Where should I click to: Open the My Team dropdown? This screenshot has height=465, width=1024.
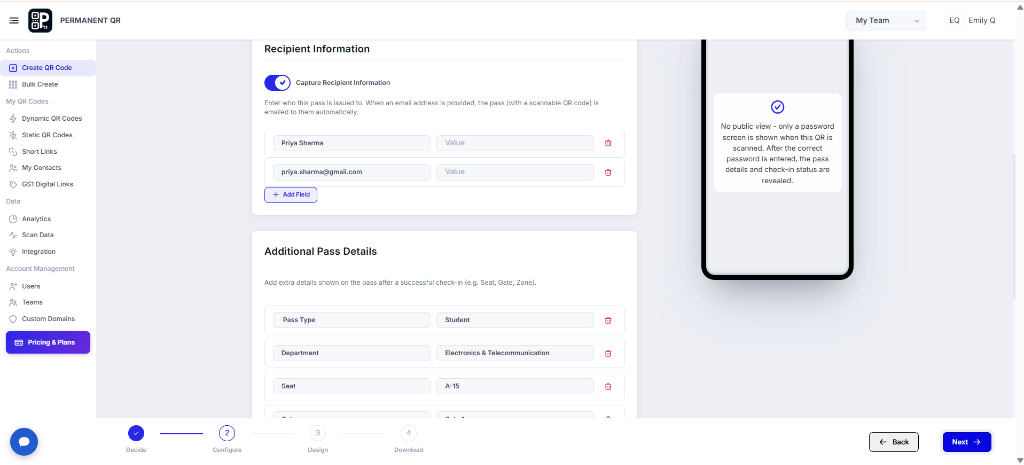[886, 21]
